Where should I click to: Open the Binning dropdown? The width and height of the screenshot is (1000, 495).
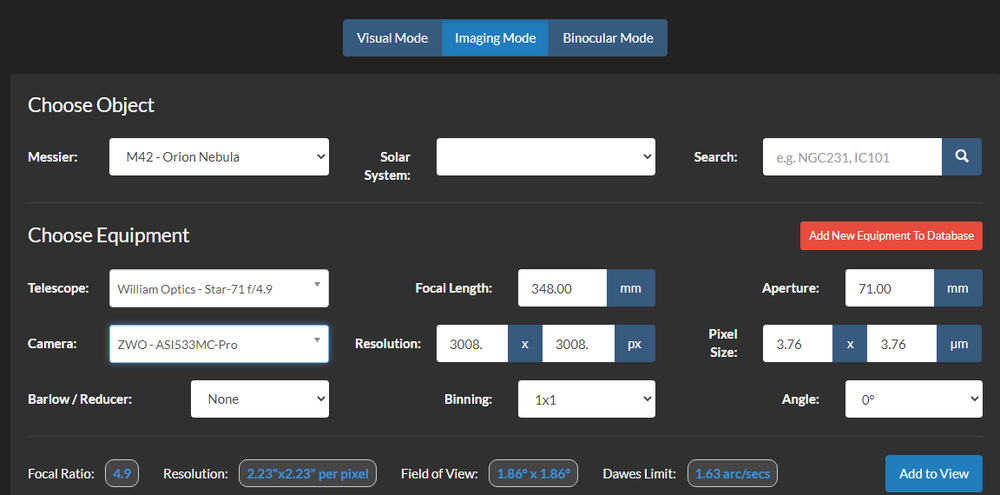[x=586, y=399]
